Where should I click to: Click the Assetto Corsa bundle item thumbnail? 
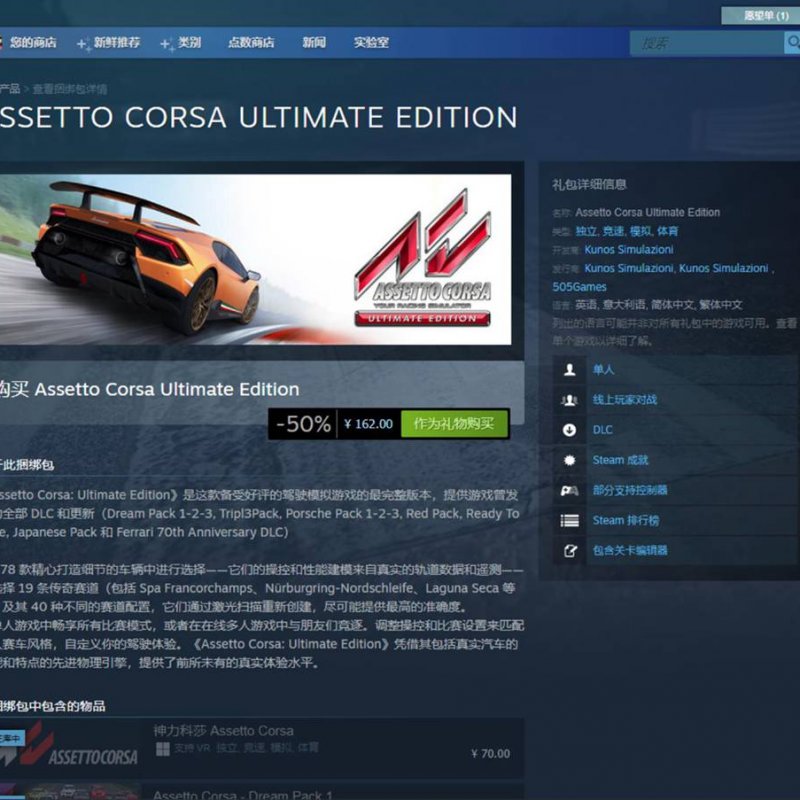[x=69, y=747]
